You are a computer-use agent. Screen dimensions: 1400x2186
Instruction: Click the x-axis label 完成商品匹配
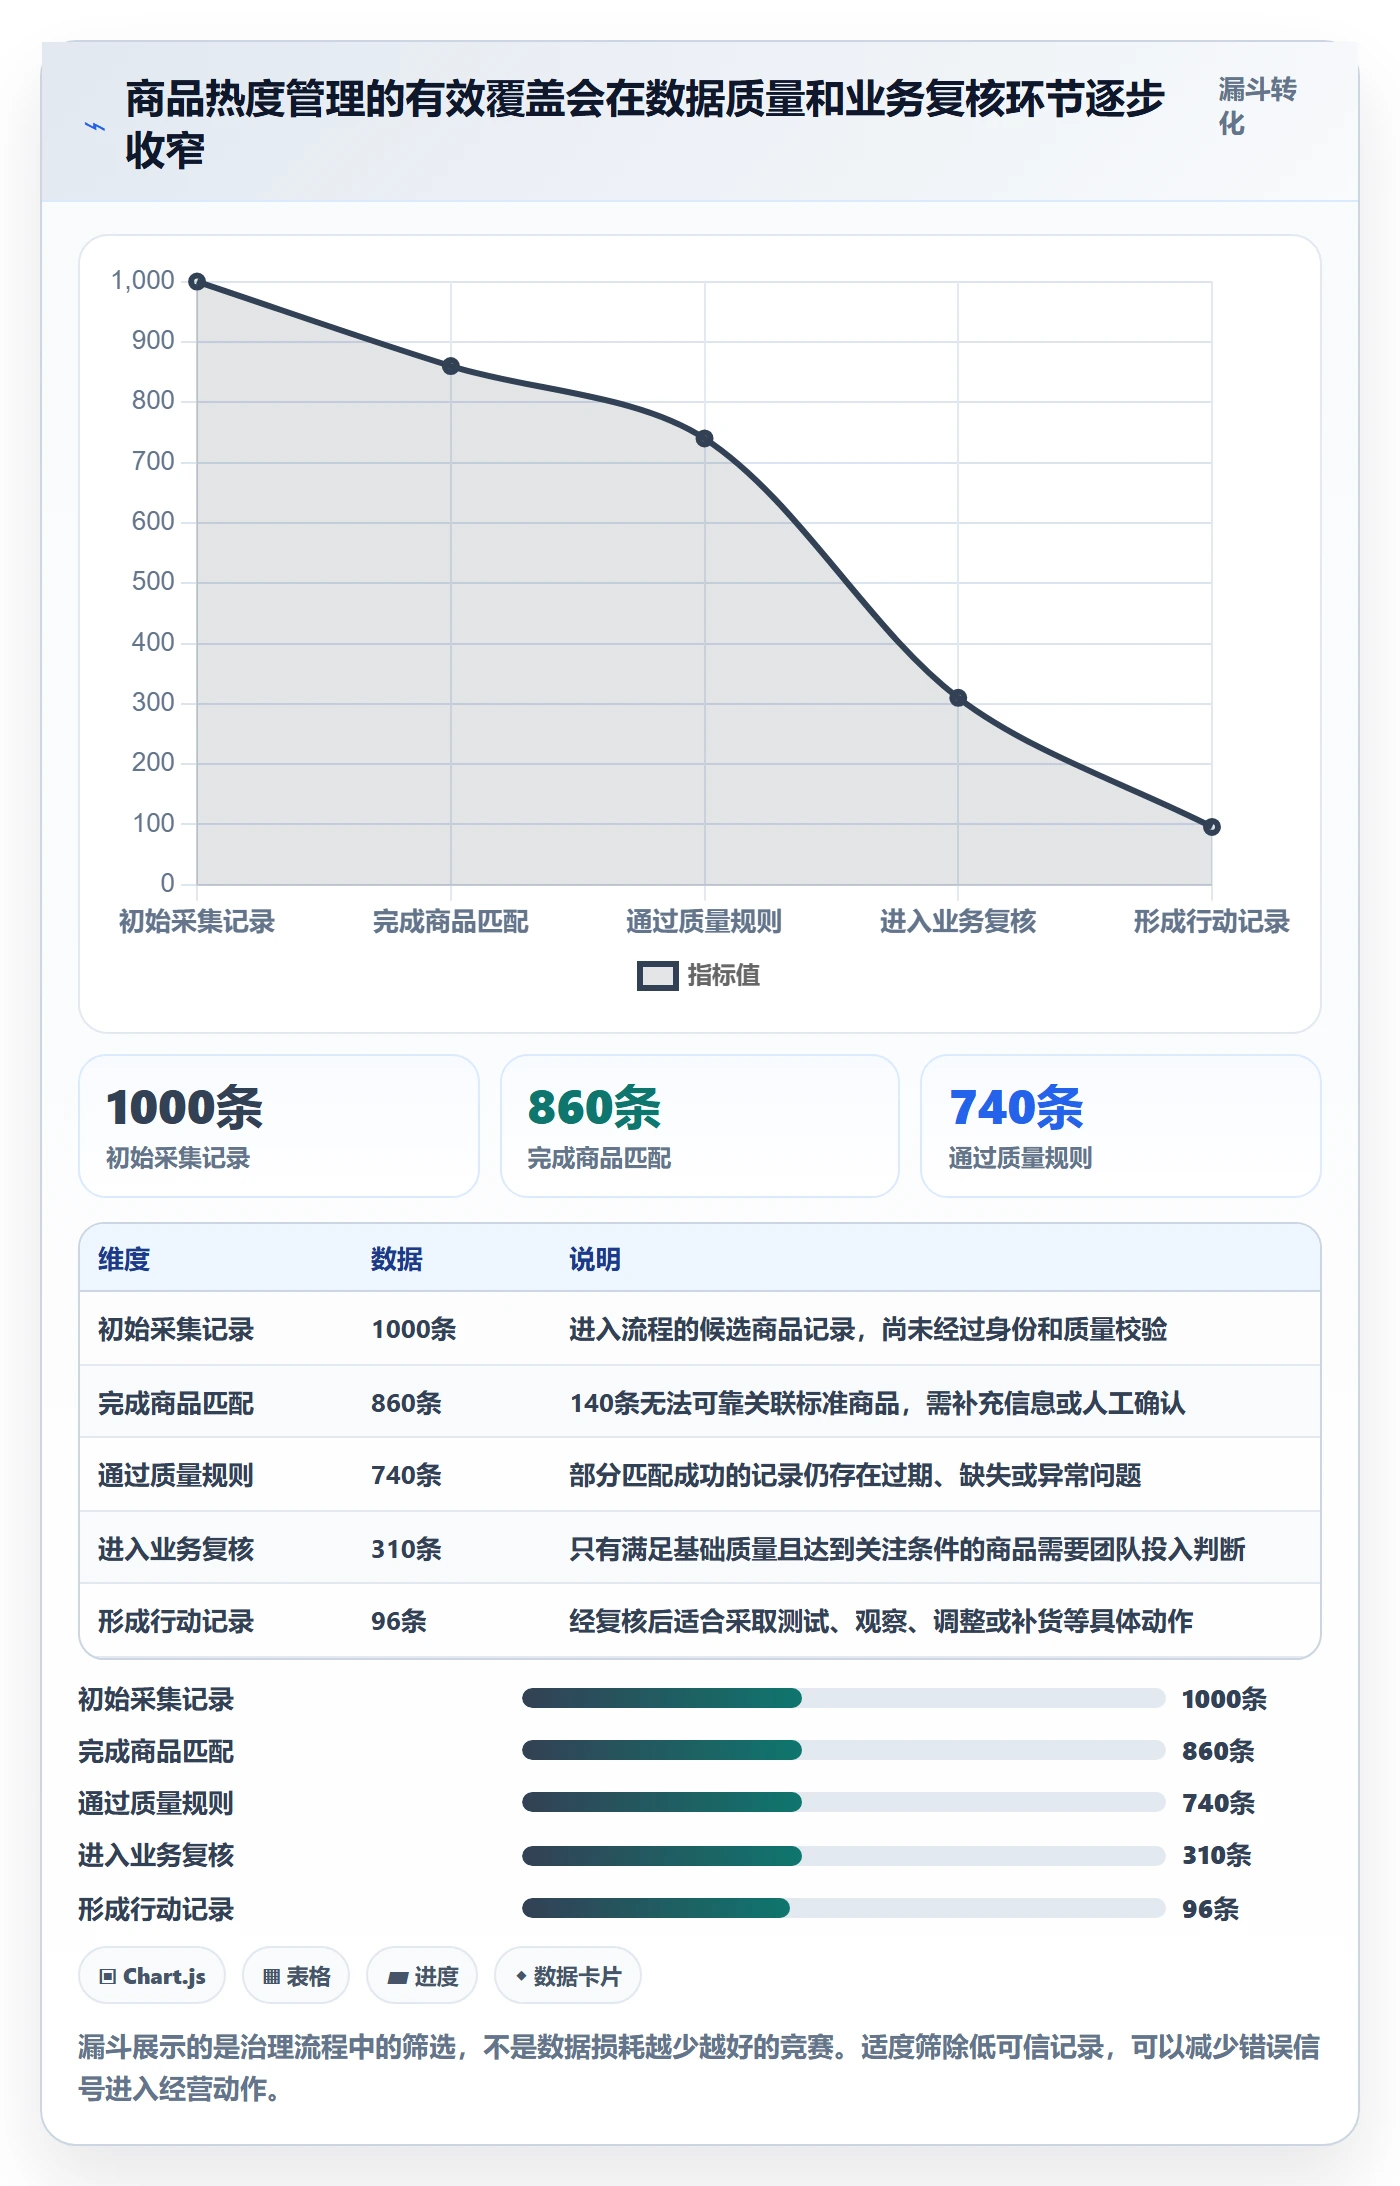[451, 922]
